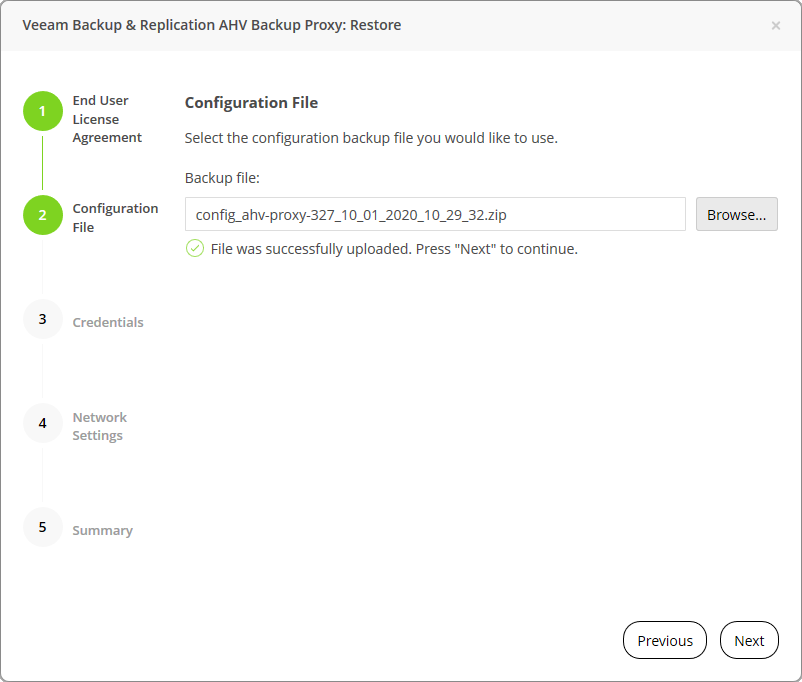Select the End User License Agreement step

[x=107, y=119]
